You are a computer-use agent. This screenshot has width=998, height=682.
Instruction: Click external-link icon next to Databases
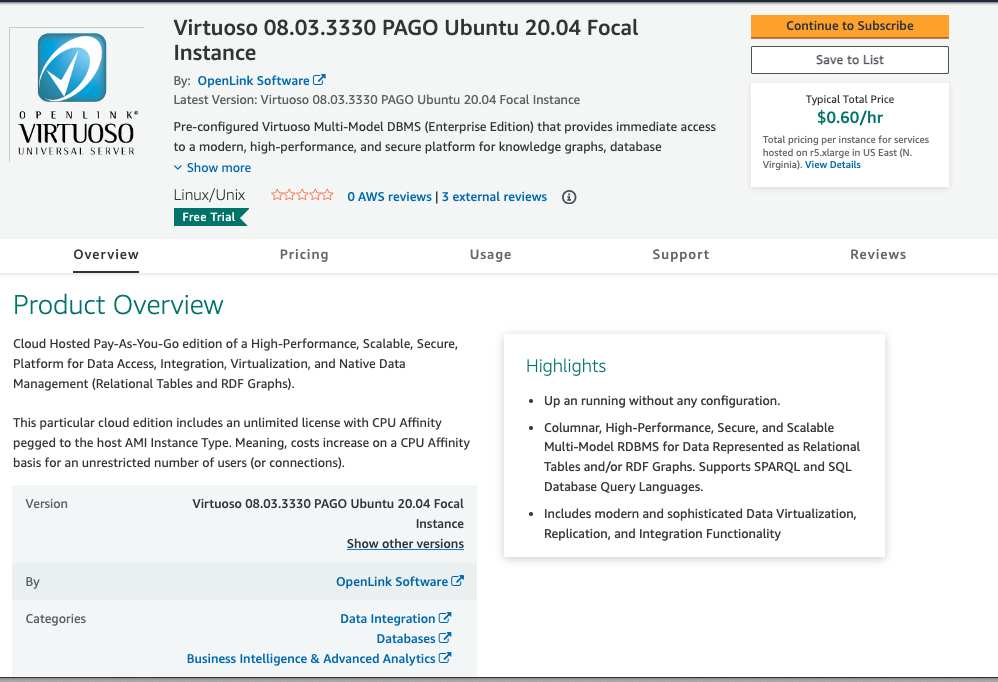[x=445, y=637]
